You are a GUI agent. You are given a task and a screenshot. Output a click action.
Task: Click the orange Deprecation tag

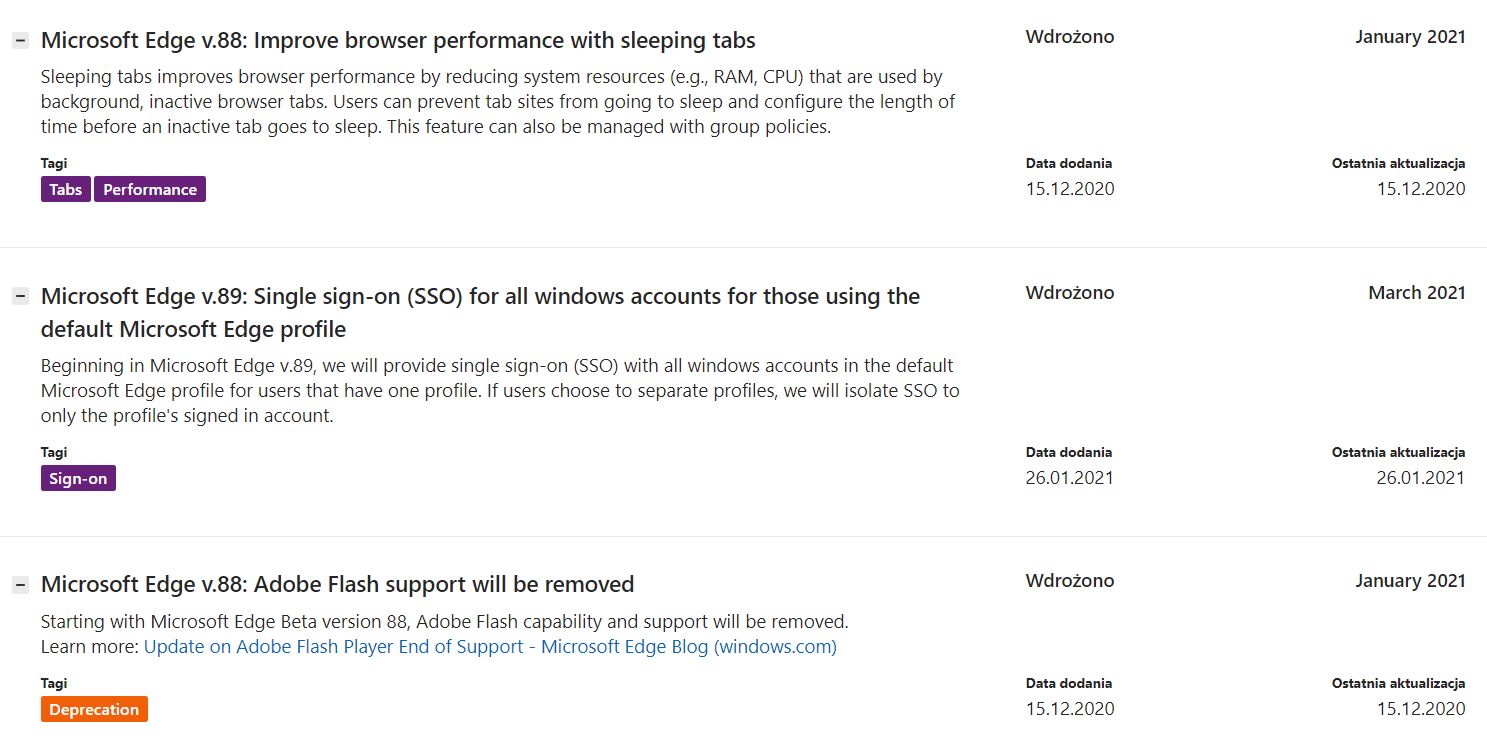[94, 709]
